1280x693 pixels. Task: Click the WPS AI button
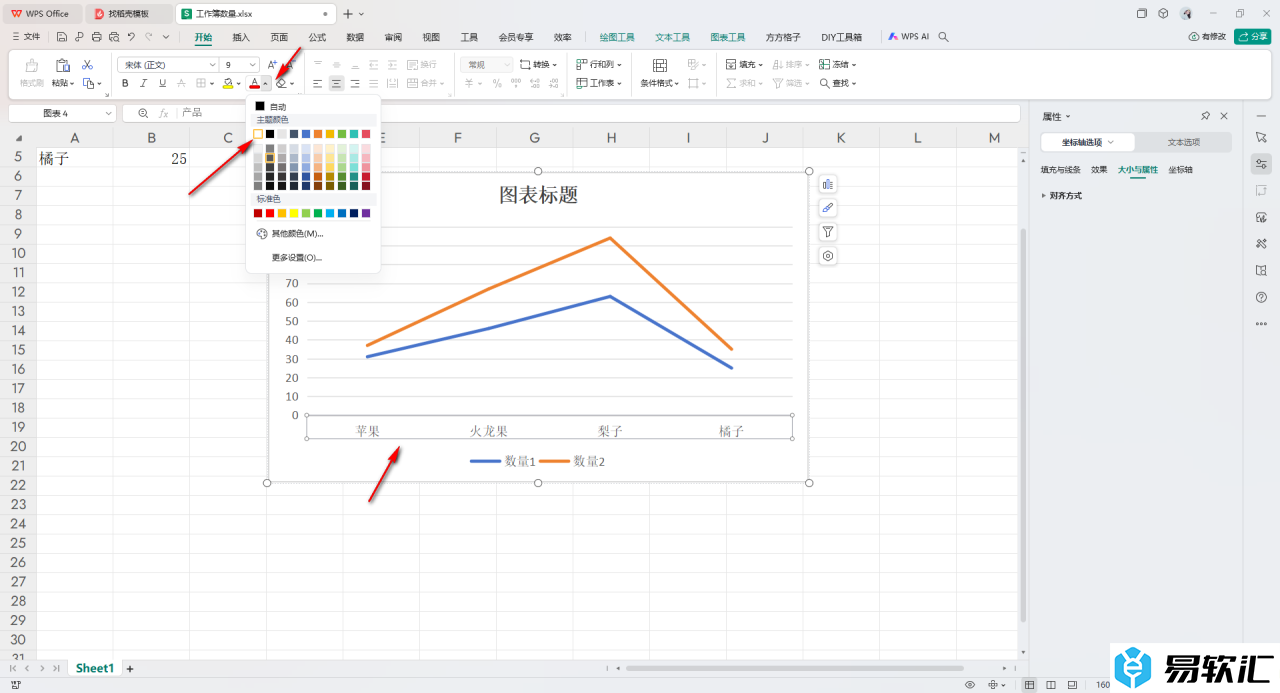[908, 36]
